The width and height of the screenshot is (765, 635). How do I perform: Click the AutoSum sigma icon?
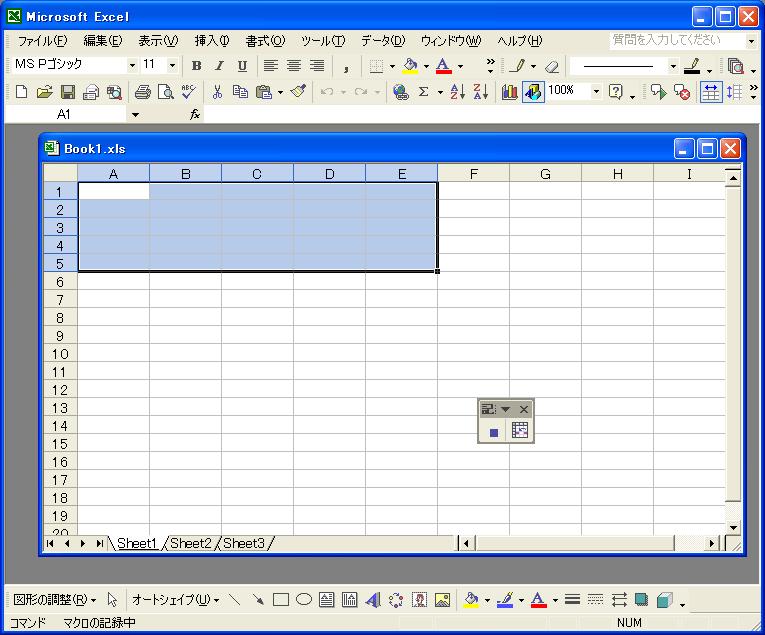(x=423, y=92)
